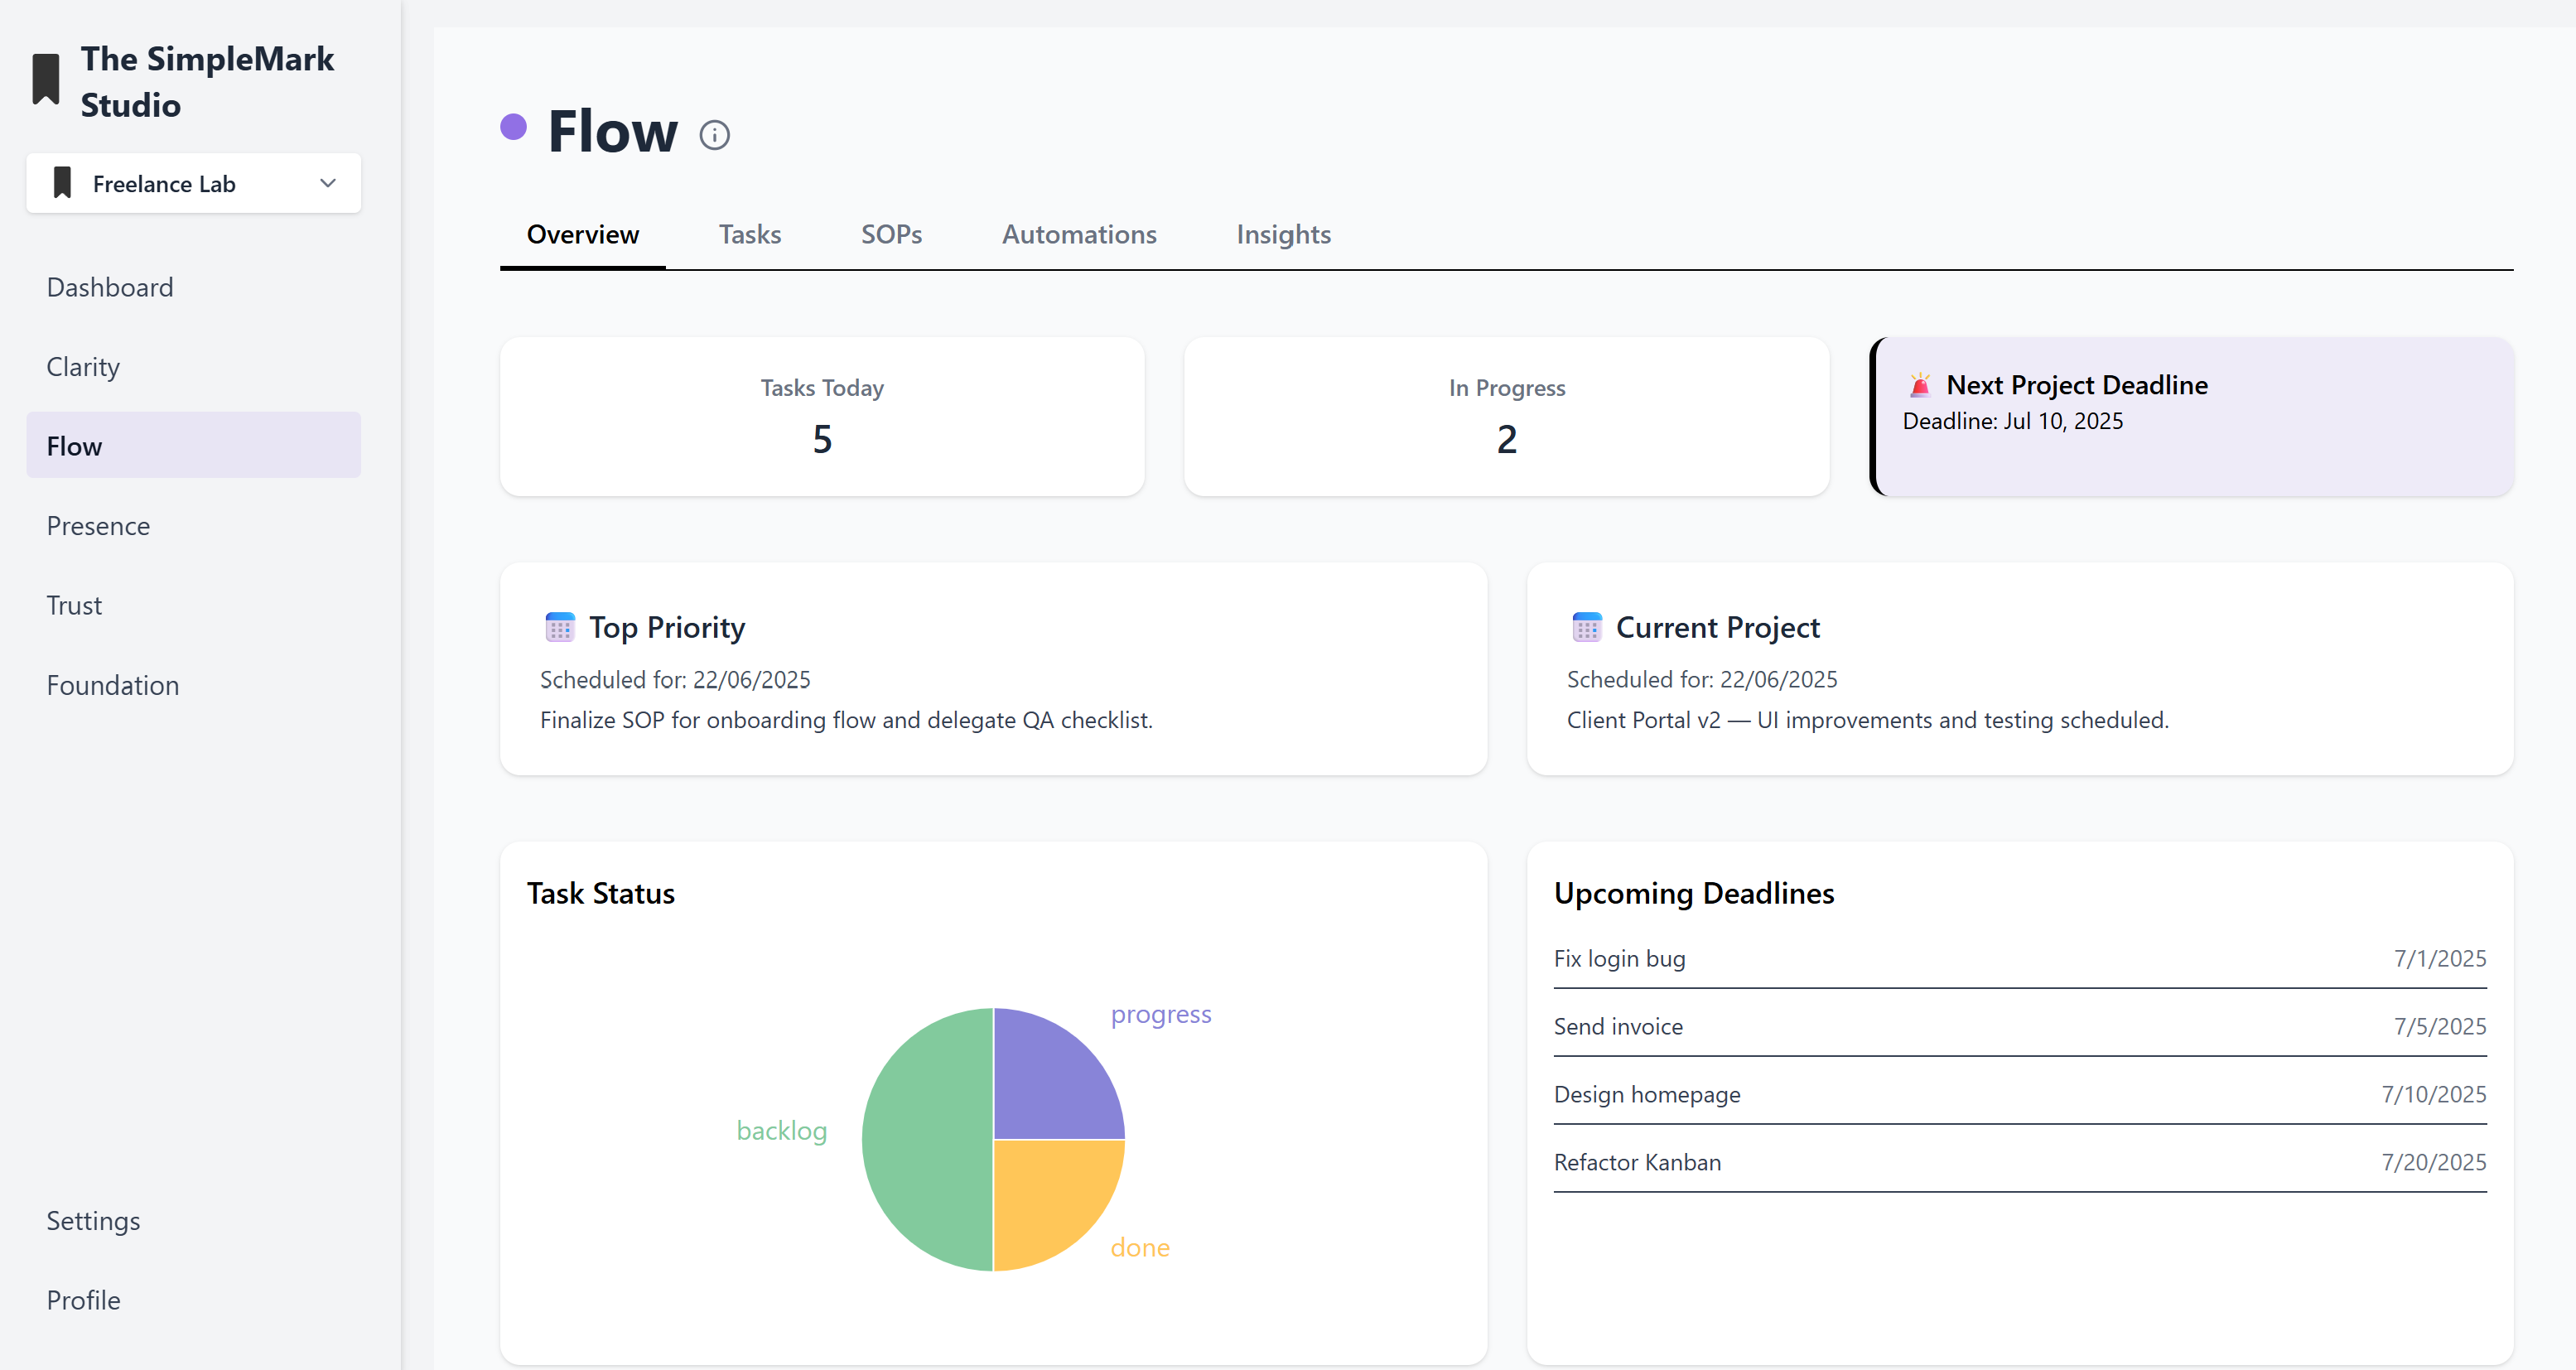Click the Task Status heading

(601, 893)
